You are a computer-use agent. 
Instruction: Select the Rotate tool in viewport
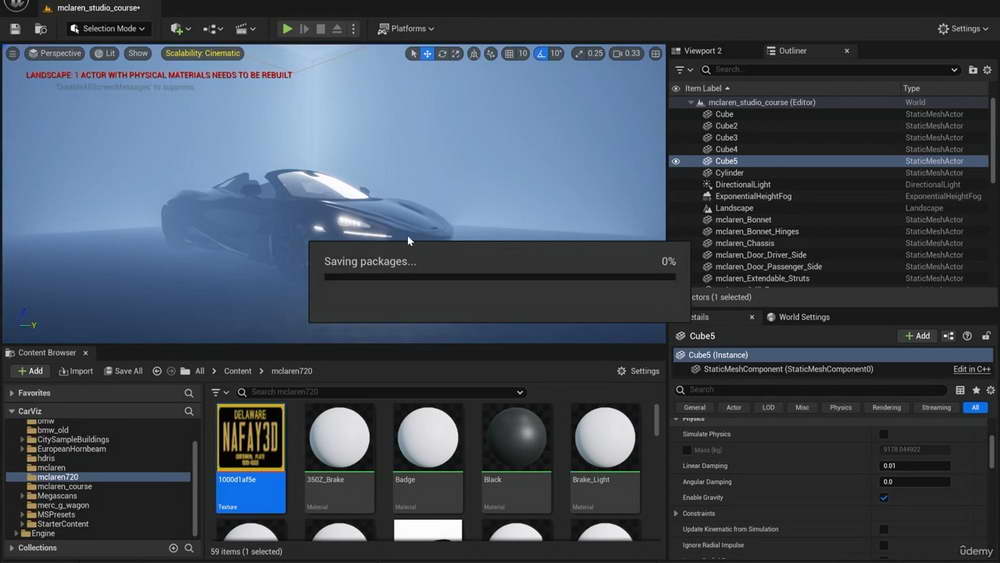pyautogui.click(x=442, y=54)
